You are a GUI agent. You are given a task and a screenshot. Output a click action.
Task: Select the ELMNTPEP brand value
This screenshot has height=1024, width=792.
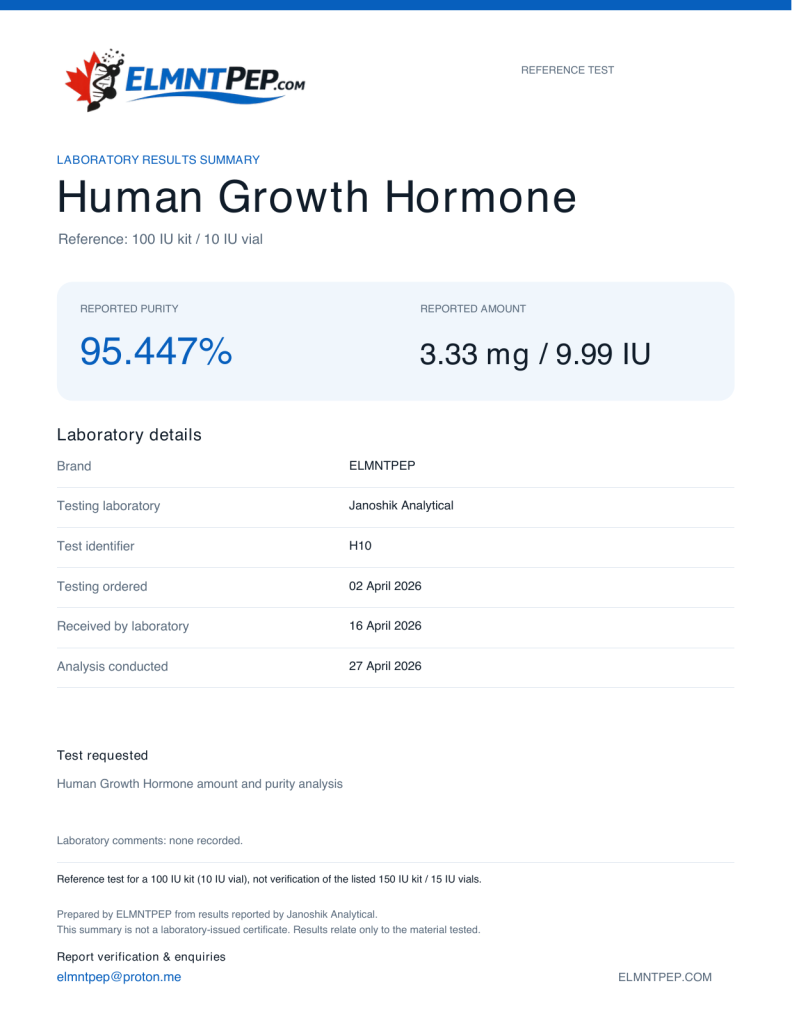click(382, 466)
